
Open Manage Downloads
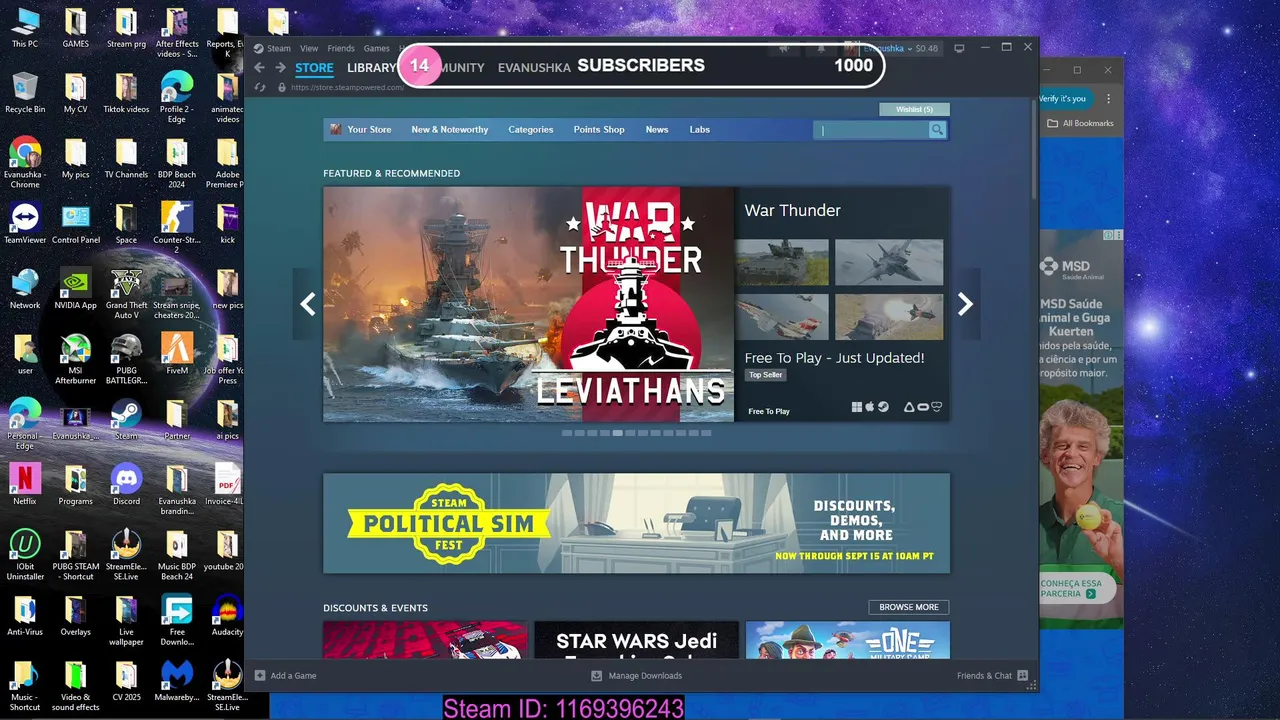click(x=637, y=675)
